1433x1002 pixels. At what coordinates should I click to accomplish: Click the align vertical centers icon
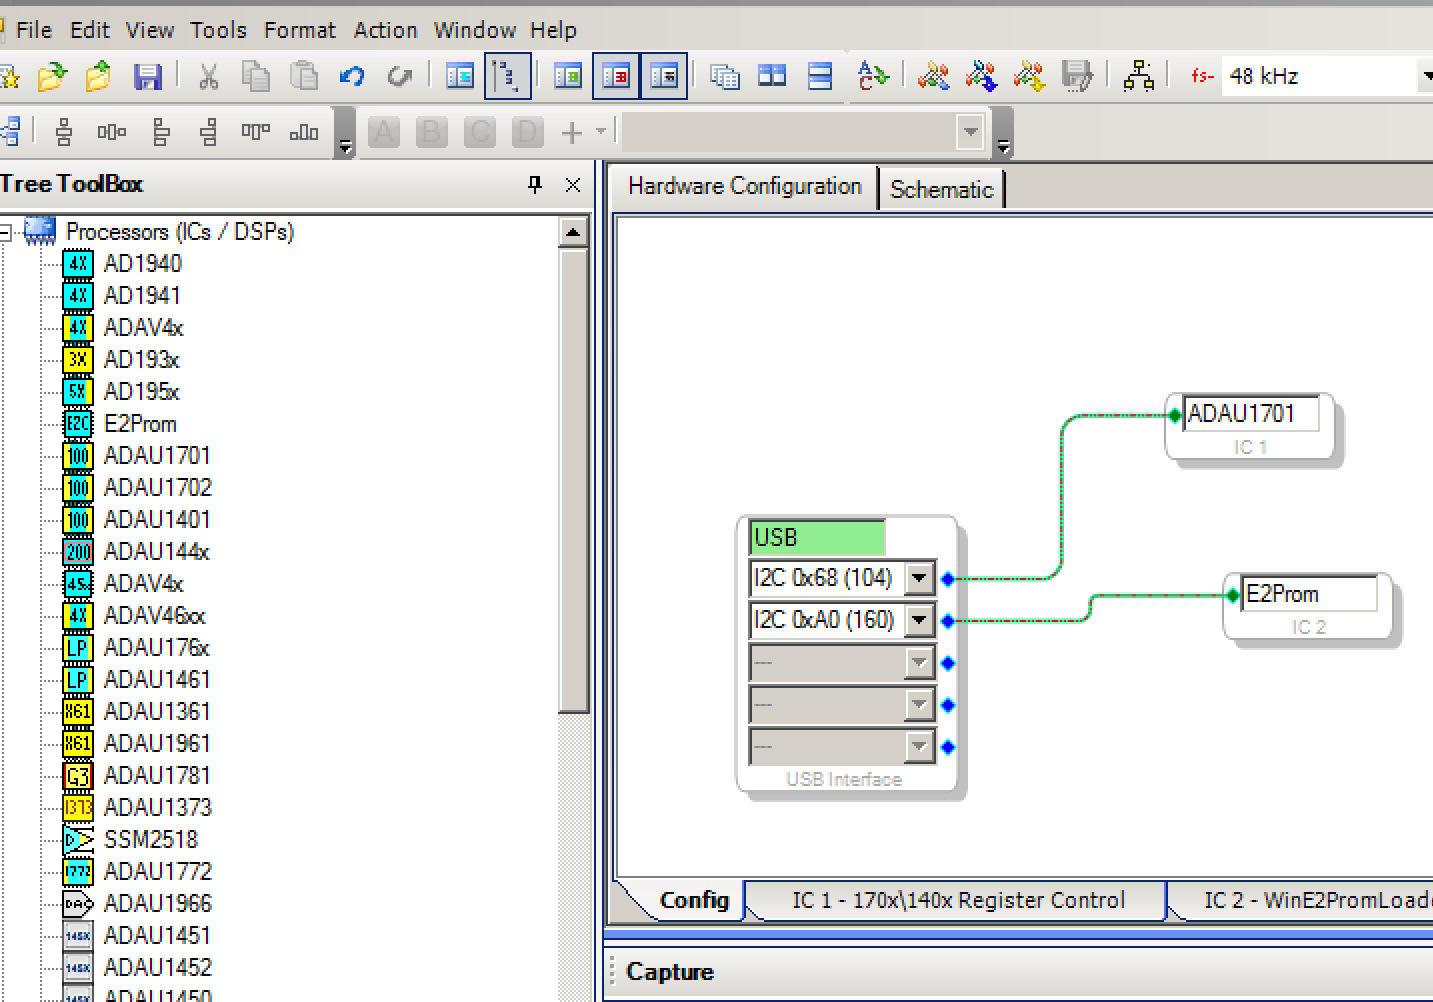(64, 131)
